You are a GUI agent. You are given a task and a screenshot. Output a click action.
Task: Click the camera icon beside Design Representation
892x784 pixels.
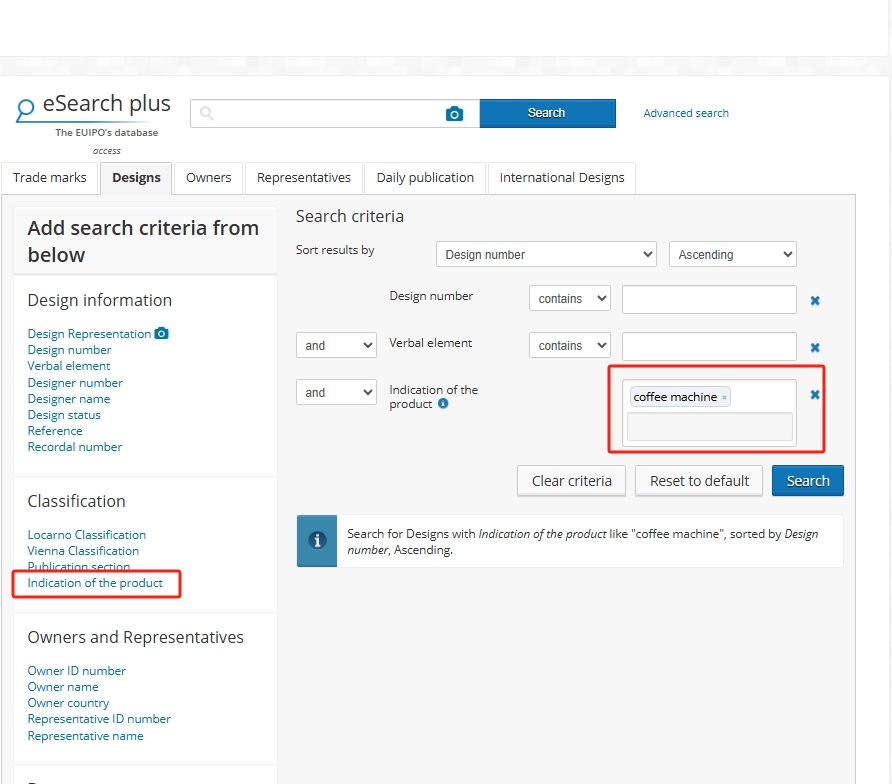point(162,334)
